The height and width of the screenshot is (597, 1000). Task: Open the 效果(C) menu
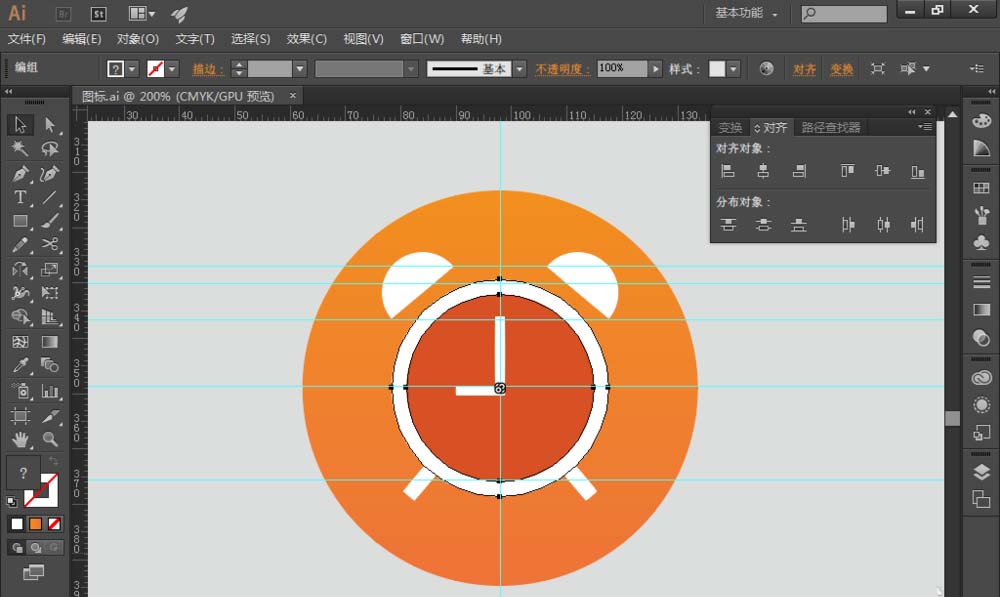(x=307, y=39)
